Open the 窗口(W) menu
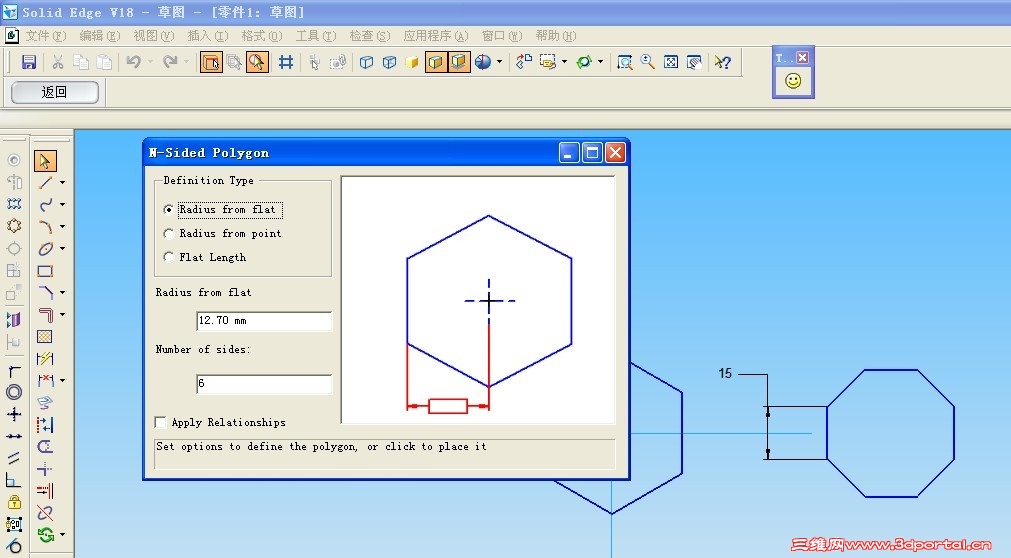The height and width of the screenshot is (558, 1011). tap(502, 36)
